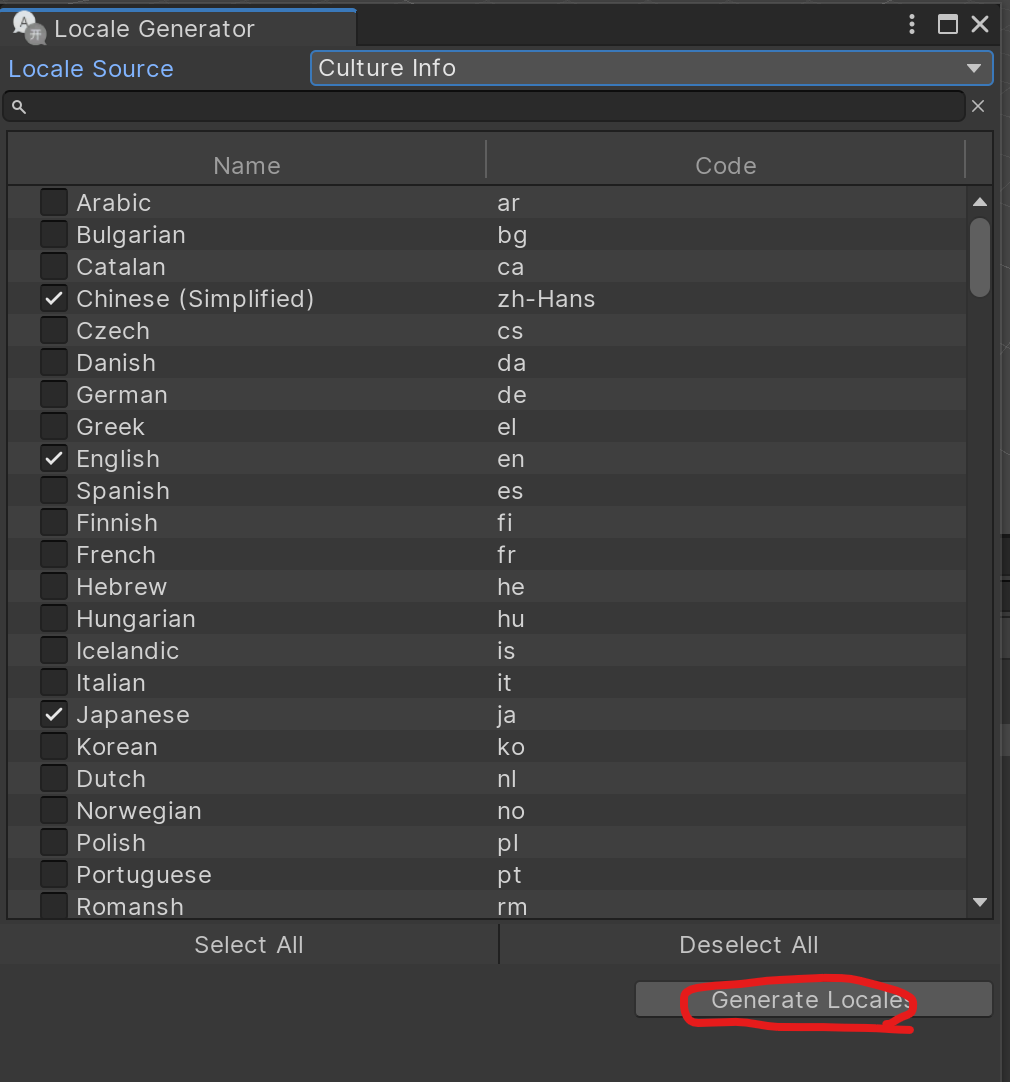Focus the locale search input field

[484, 106]
